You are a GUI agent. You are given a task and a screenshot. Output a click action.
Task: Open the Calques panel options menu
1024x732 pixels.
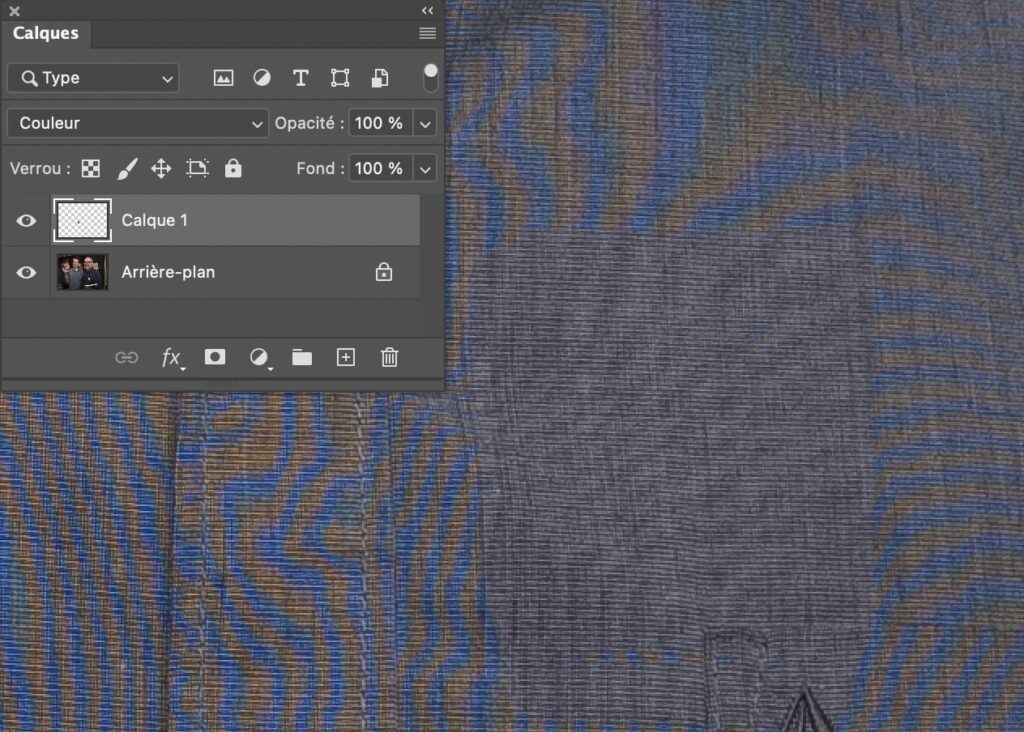(x=427, y=33)
